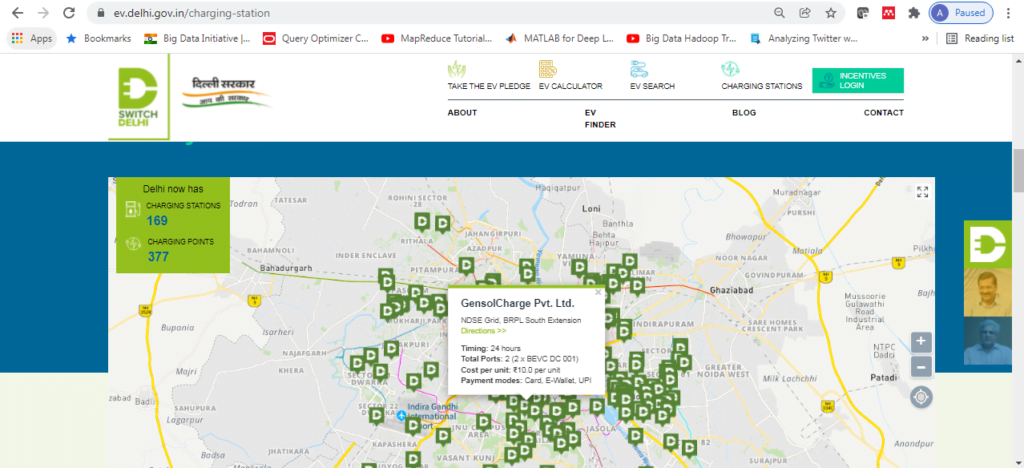
Task: Click the airport icon on the map
Action: coord(401,415)
